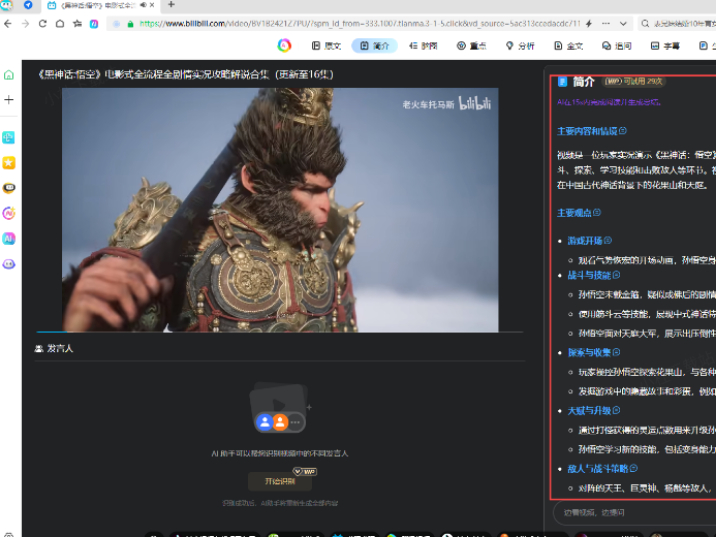The image size is (716, 537).
Task: Select the 简介 tab
Action: click(374, 46)
